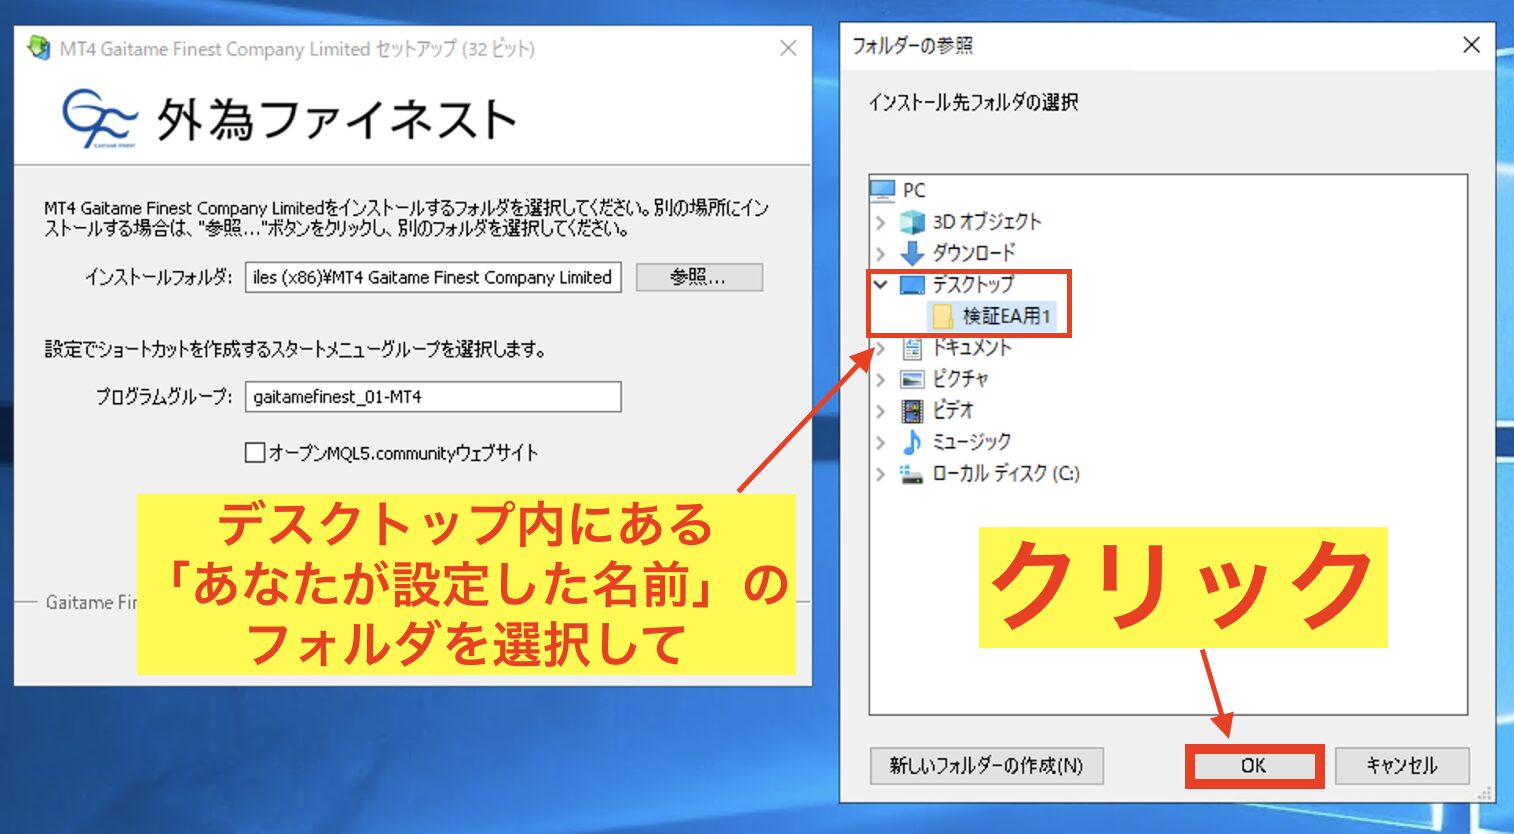This screenshot has height=834, width=1514.
Task: Click the インストールフォルダ path field
Action: pos(433,277)
